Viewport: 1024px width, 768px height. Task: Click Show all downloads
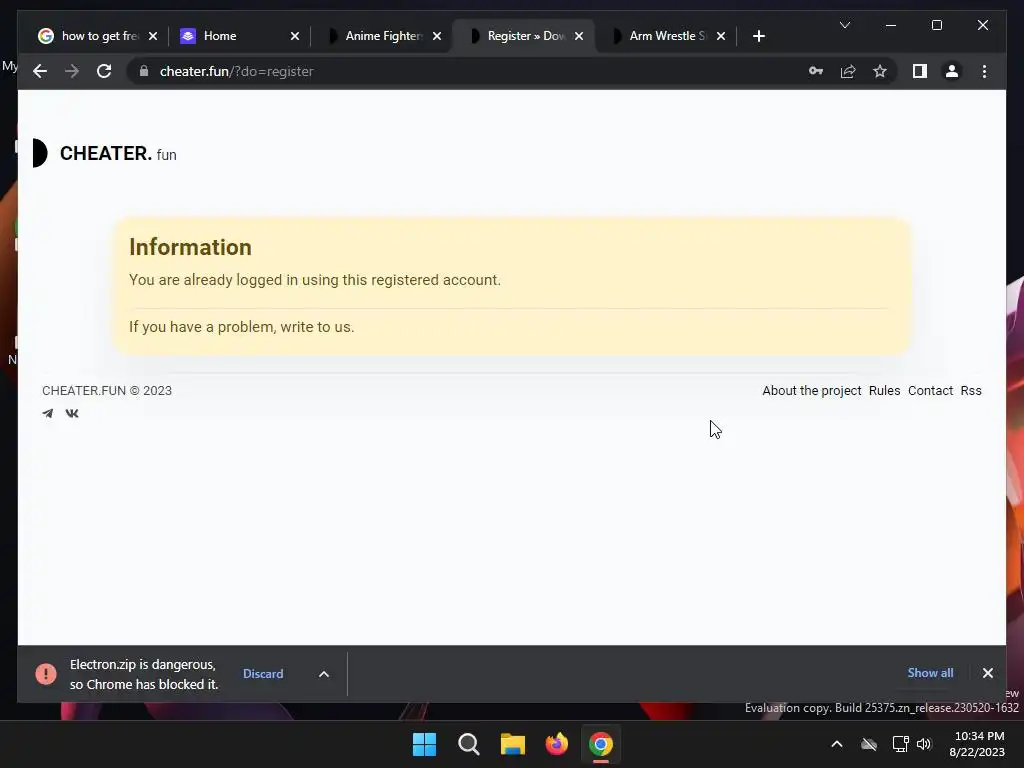click(930, 673)
